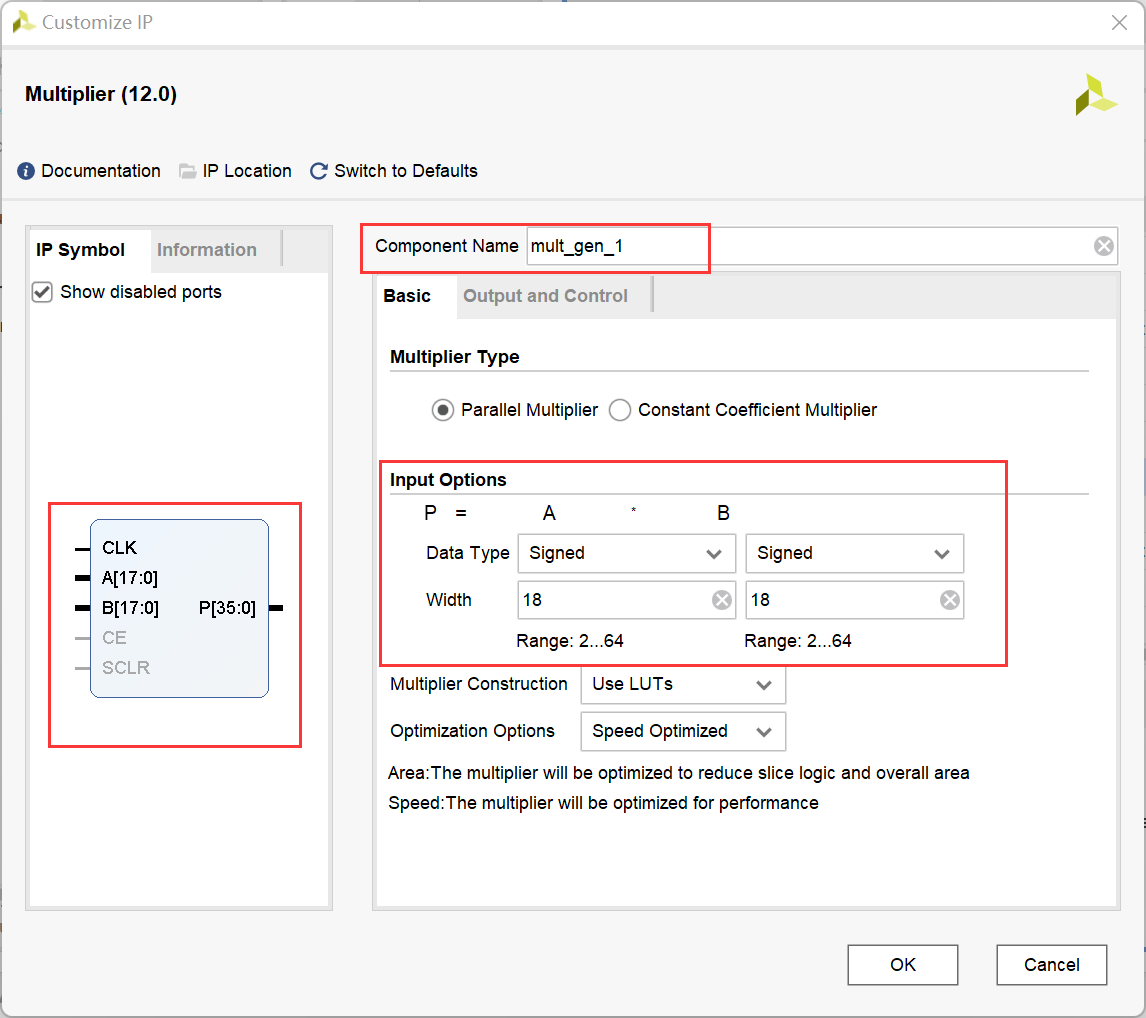Open the Documentation info icon

26,171
